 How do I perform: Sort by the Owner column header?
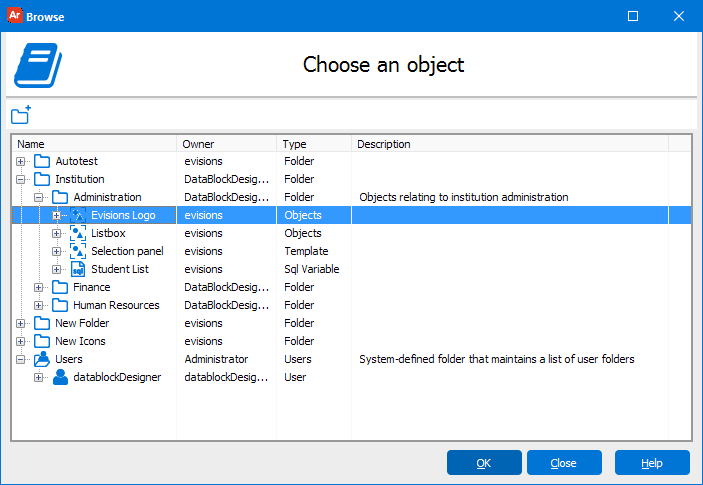pos(226,144)
